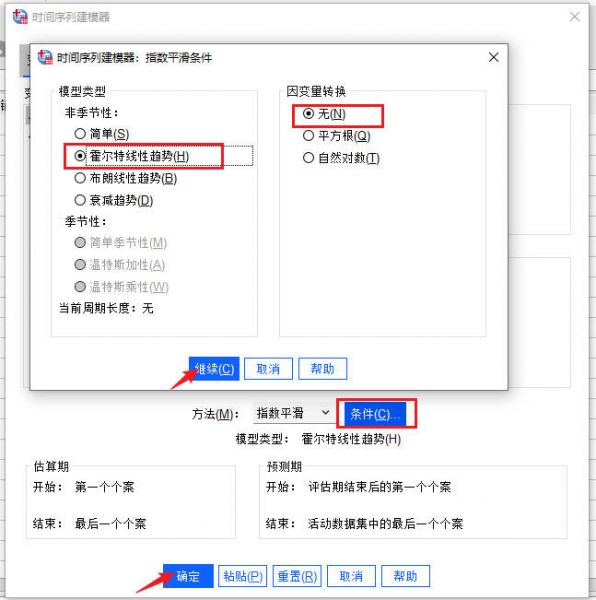
Task: Open 帮助 in the criteria dialog
Action: (x=322, y=369)
